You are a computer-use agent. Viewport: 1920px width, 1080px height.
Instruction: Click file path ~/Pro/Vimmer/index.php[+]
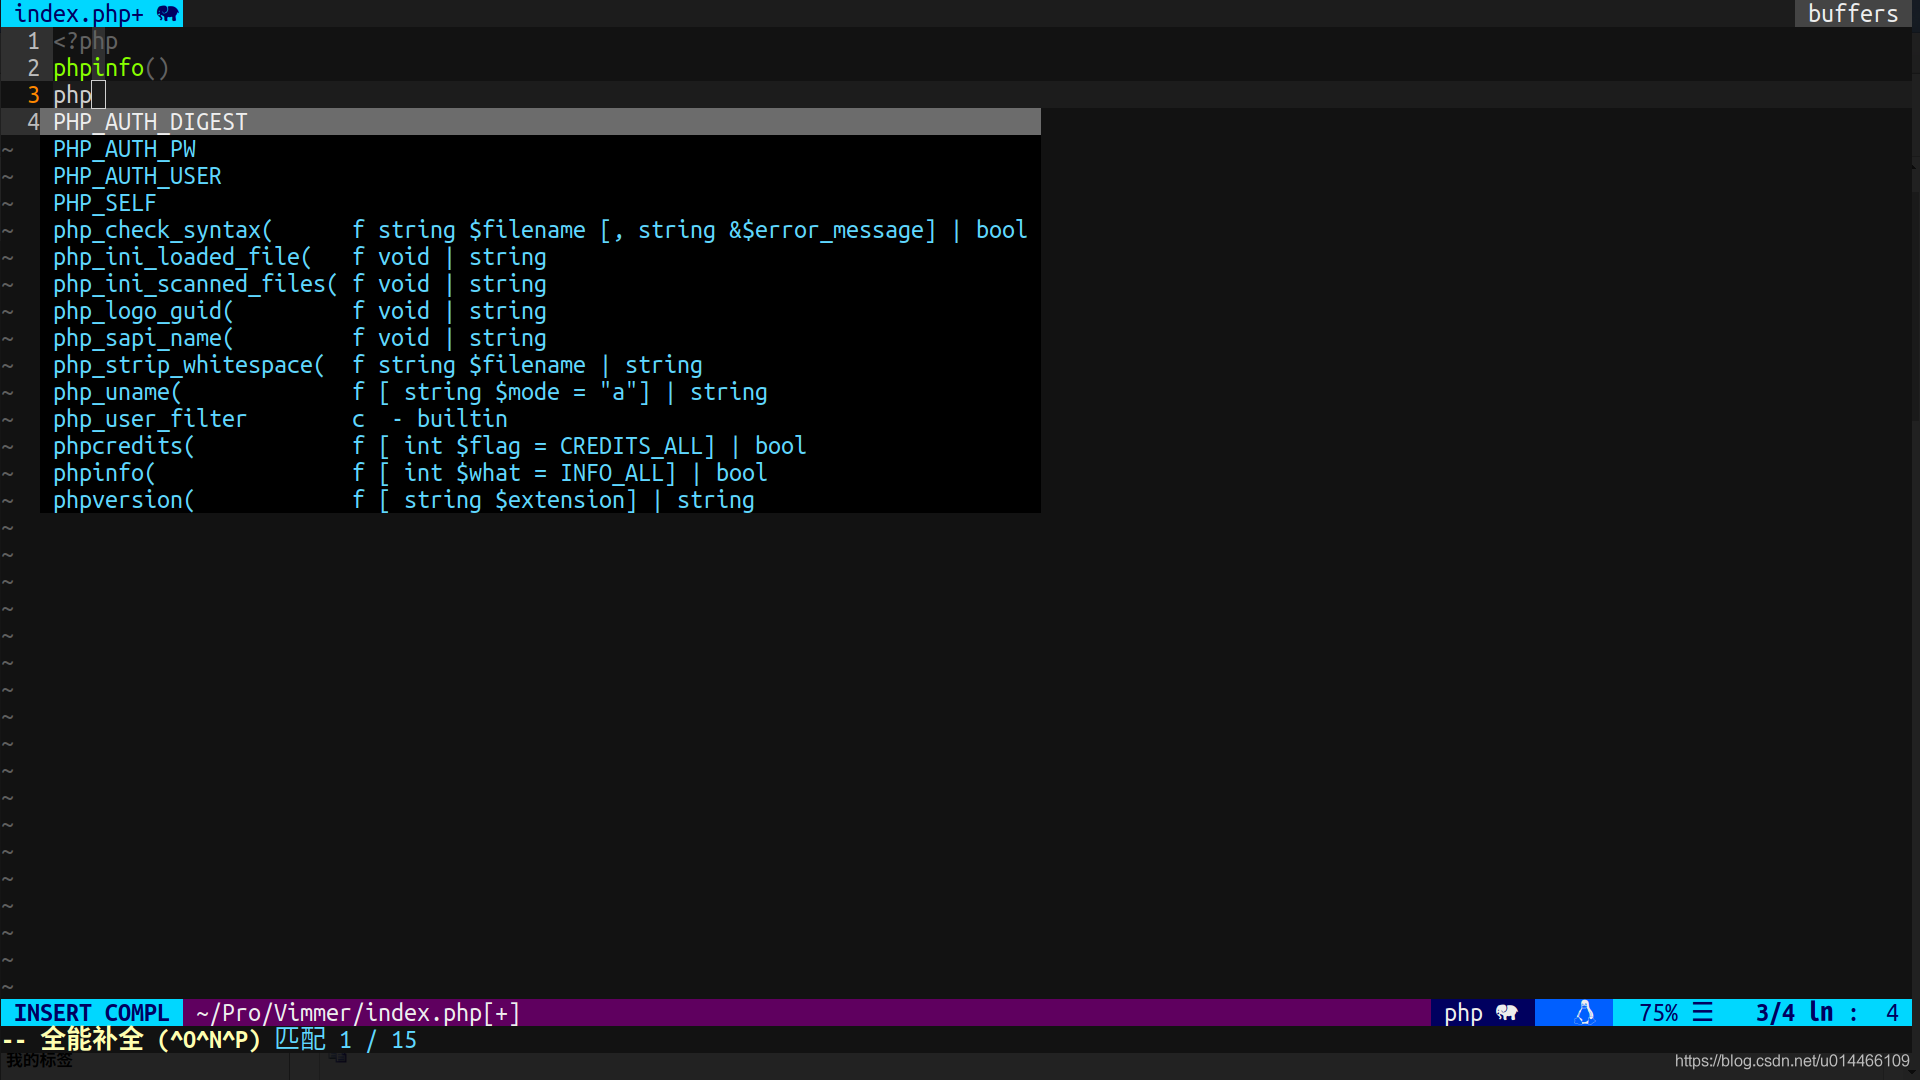tap(358, 1013)
